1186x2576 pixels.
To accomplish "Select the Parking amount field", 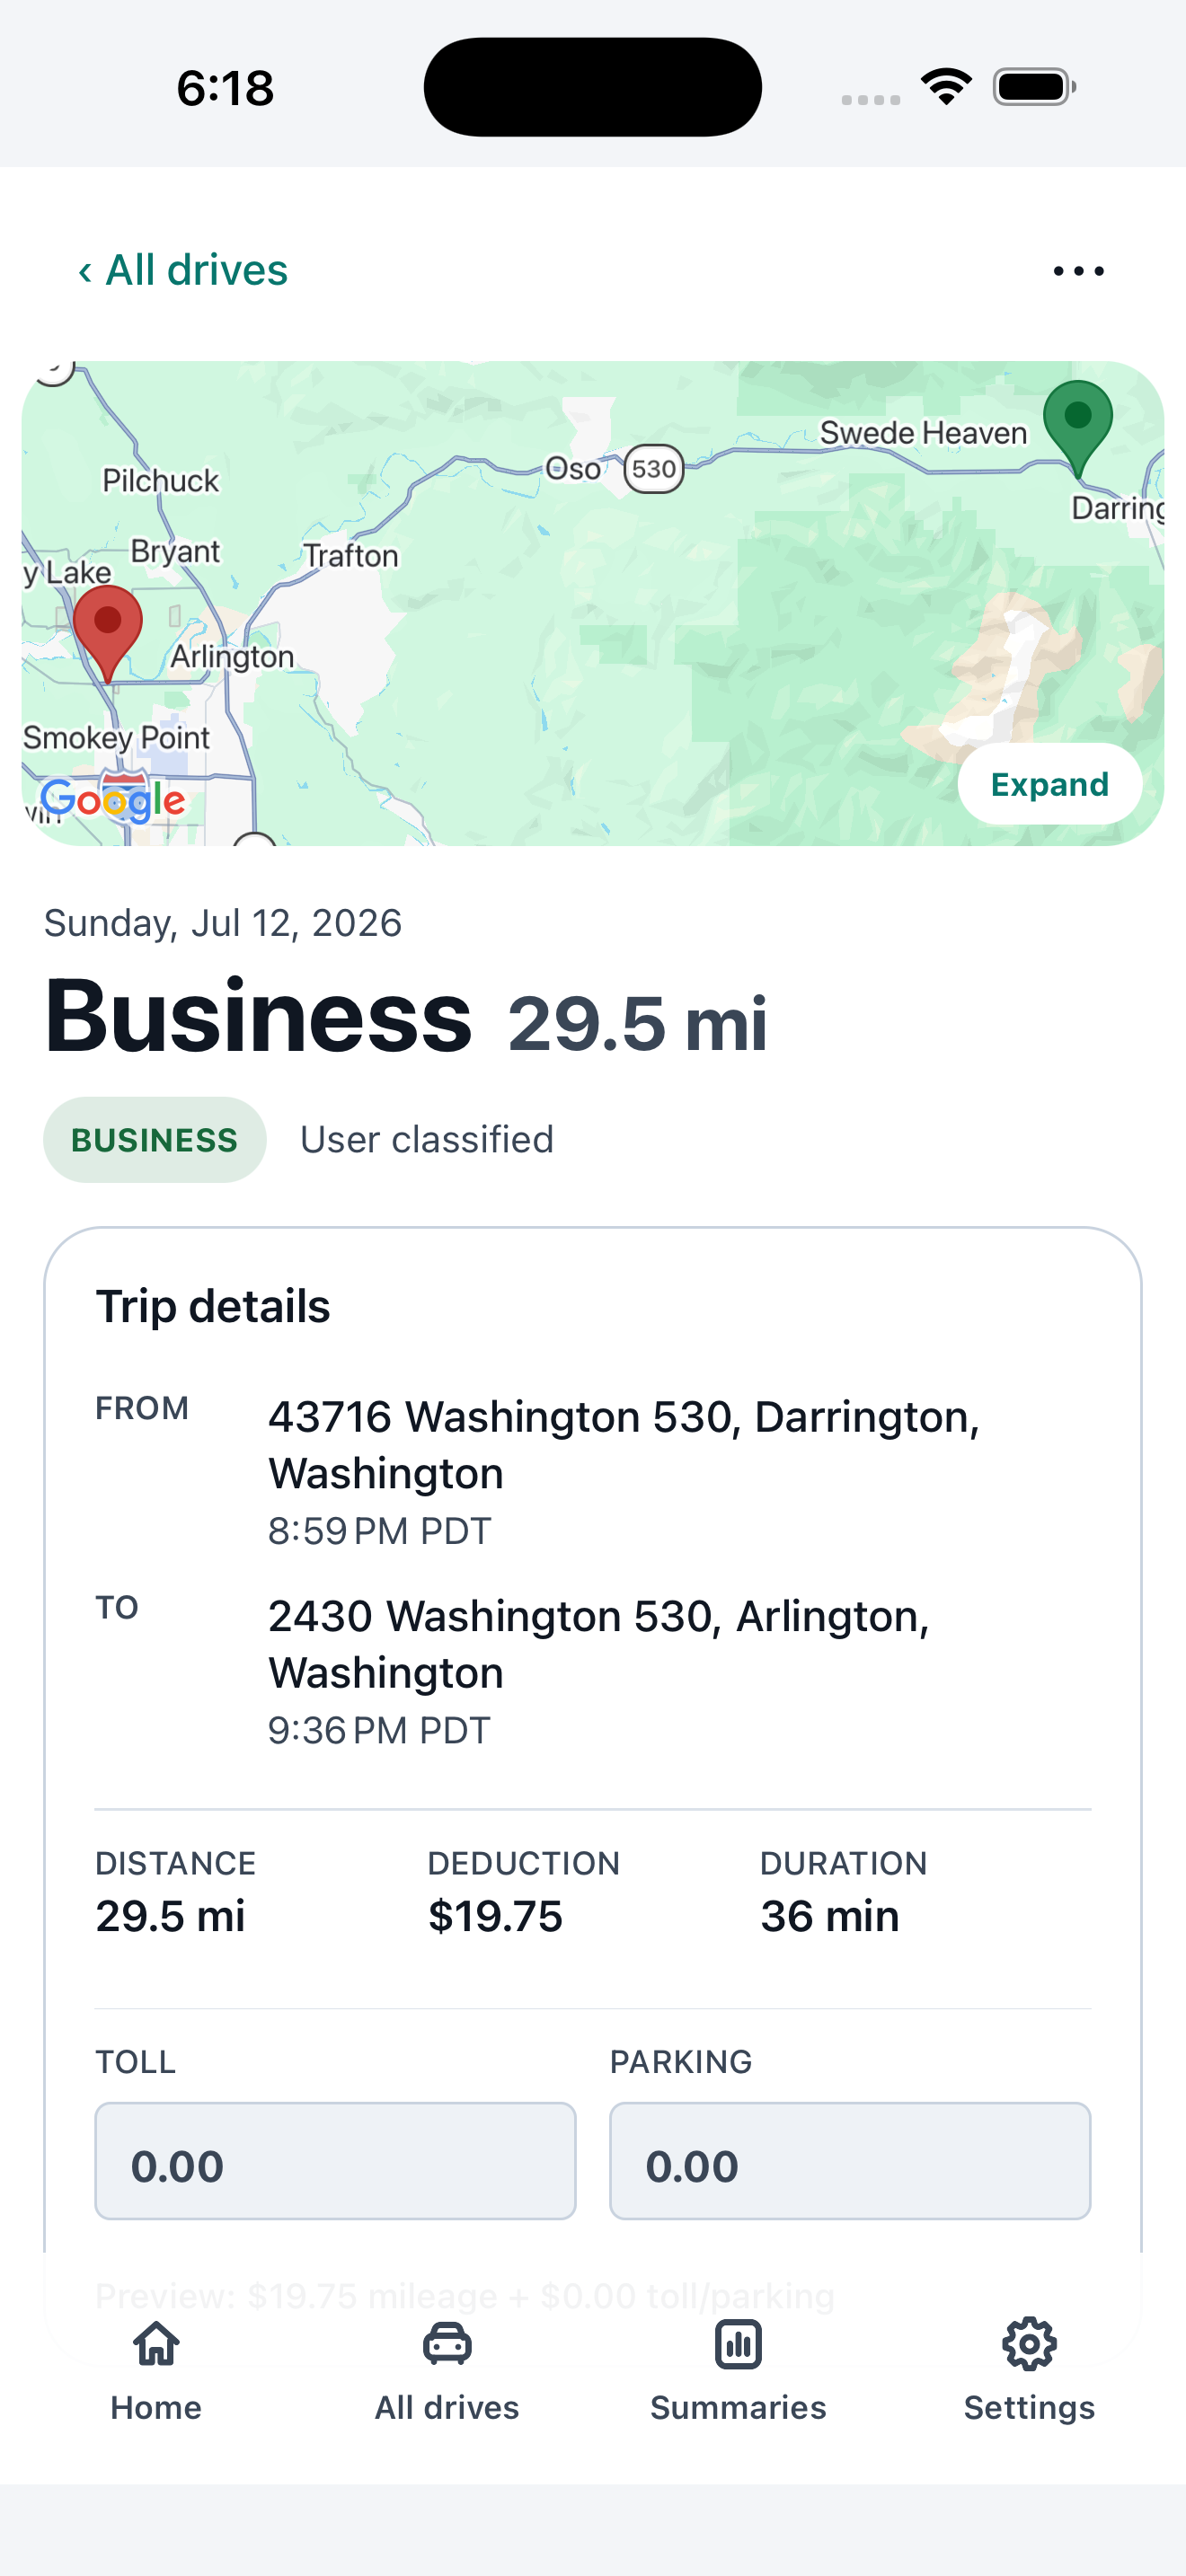I will (850, 2161).
